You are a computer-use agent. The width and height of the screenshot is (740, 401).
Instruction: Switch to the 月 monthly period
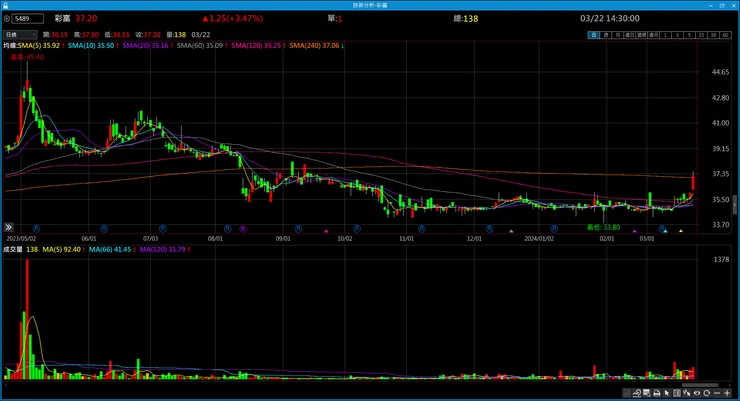click(617, 35)
